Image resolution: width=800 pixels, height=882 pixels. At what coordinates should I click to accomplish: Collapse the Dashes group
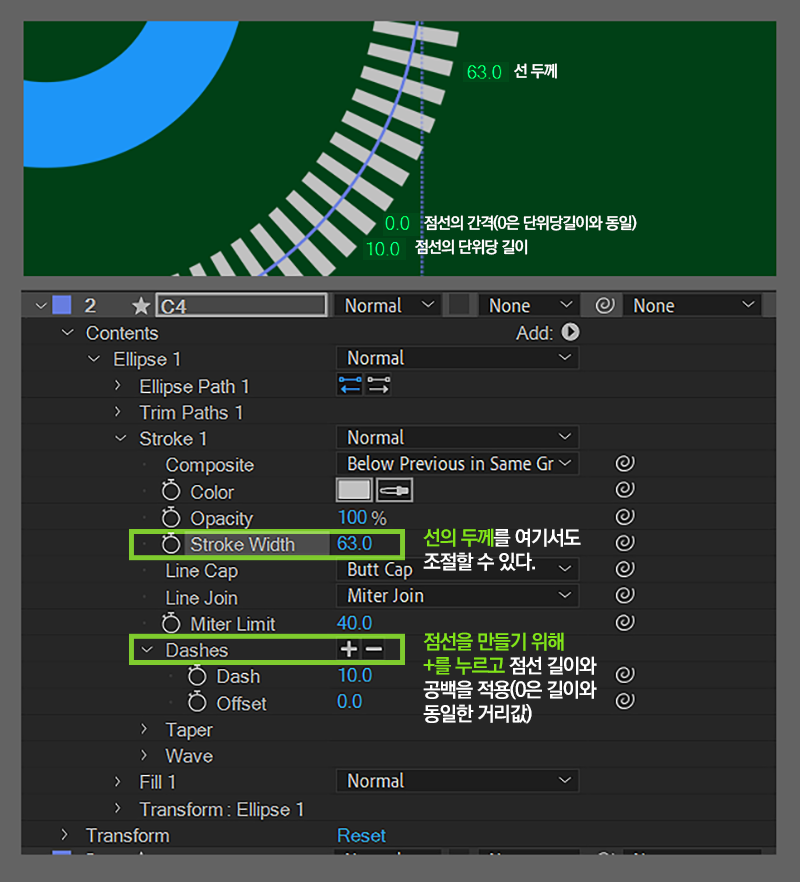pos(147,650)
